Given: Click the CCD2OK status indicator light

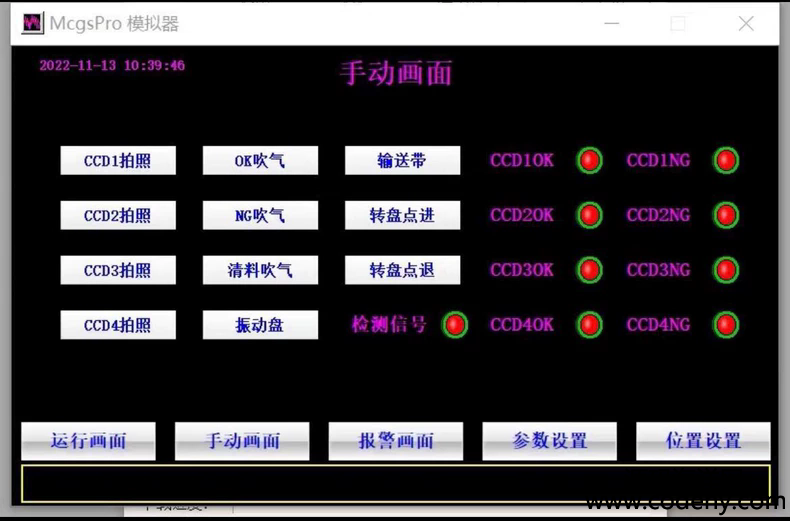Looking at the screenshot, I should (590, 215).
